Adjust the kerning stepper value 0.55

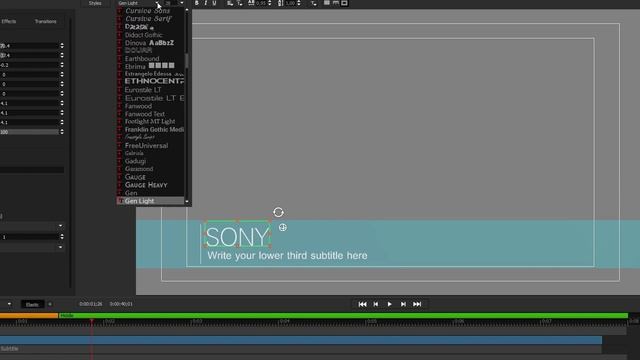pos(269,3)
